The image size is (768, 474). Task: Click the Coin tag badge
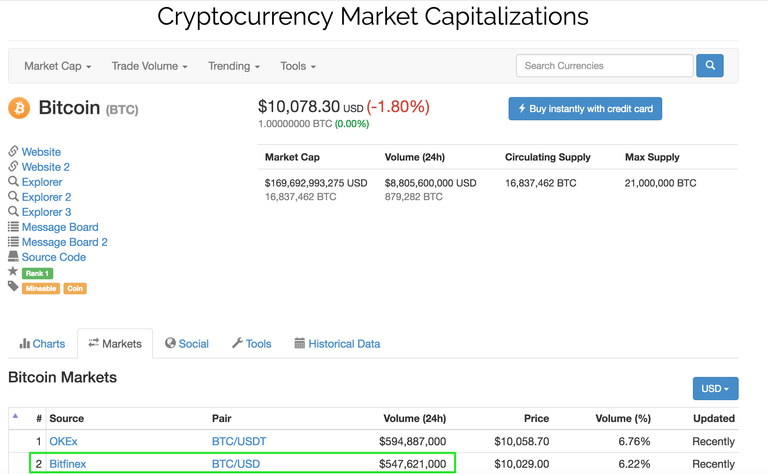(75, 288)
